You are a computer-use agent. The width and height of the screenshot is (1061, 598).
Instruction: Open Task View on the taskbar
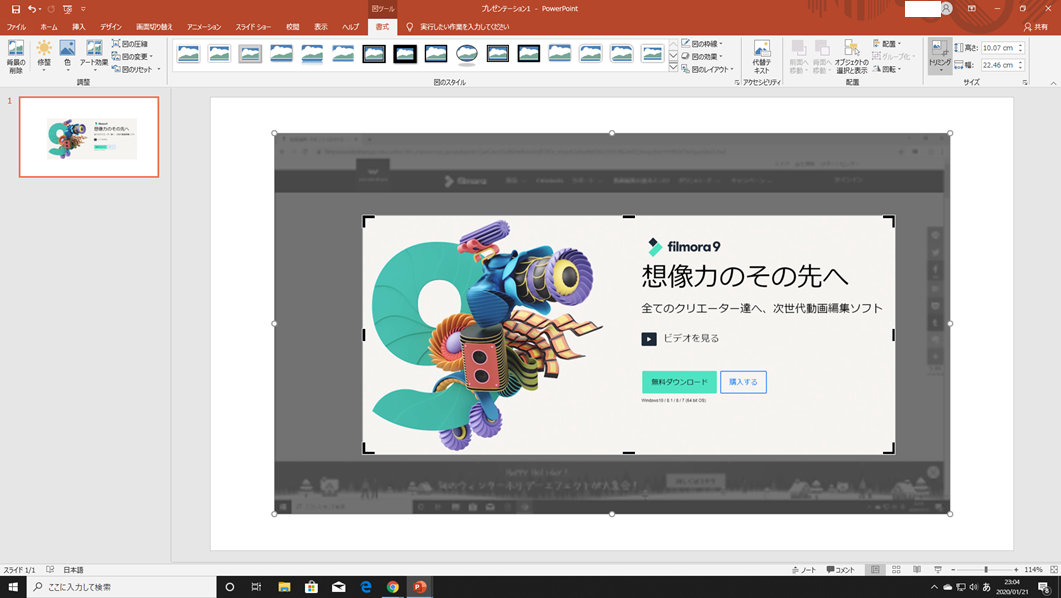[256, 586]
